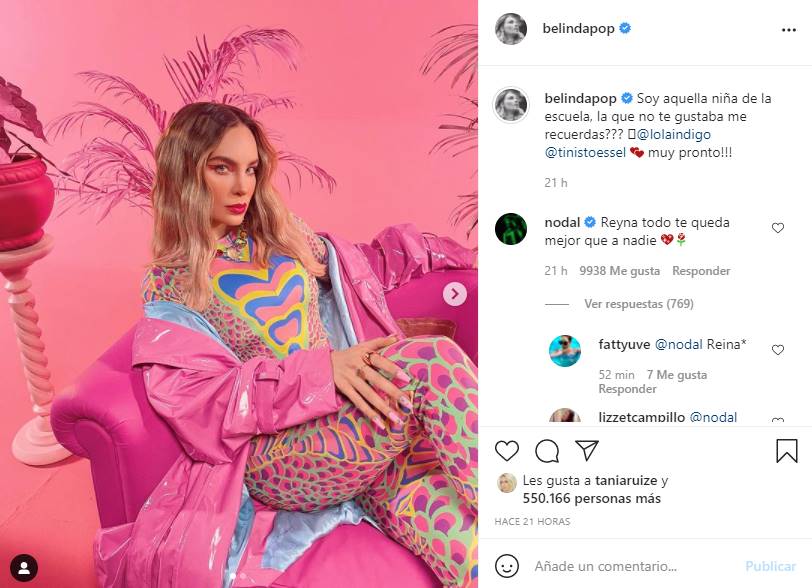Like nodal's comment with heart
This screenshot has width=812, height=588.
pyautogui.click(x=778, y=227)
